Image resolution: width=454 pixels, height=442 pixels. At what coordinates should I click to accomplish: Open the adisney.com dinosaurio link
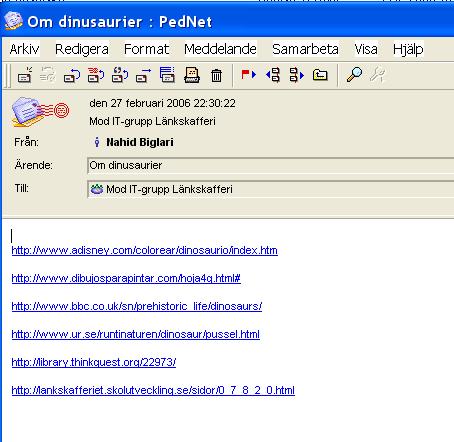tap(144, 250)
